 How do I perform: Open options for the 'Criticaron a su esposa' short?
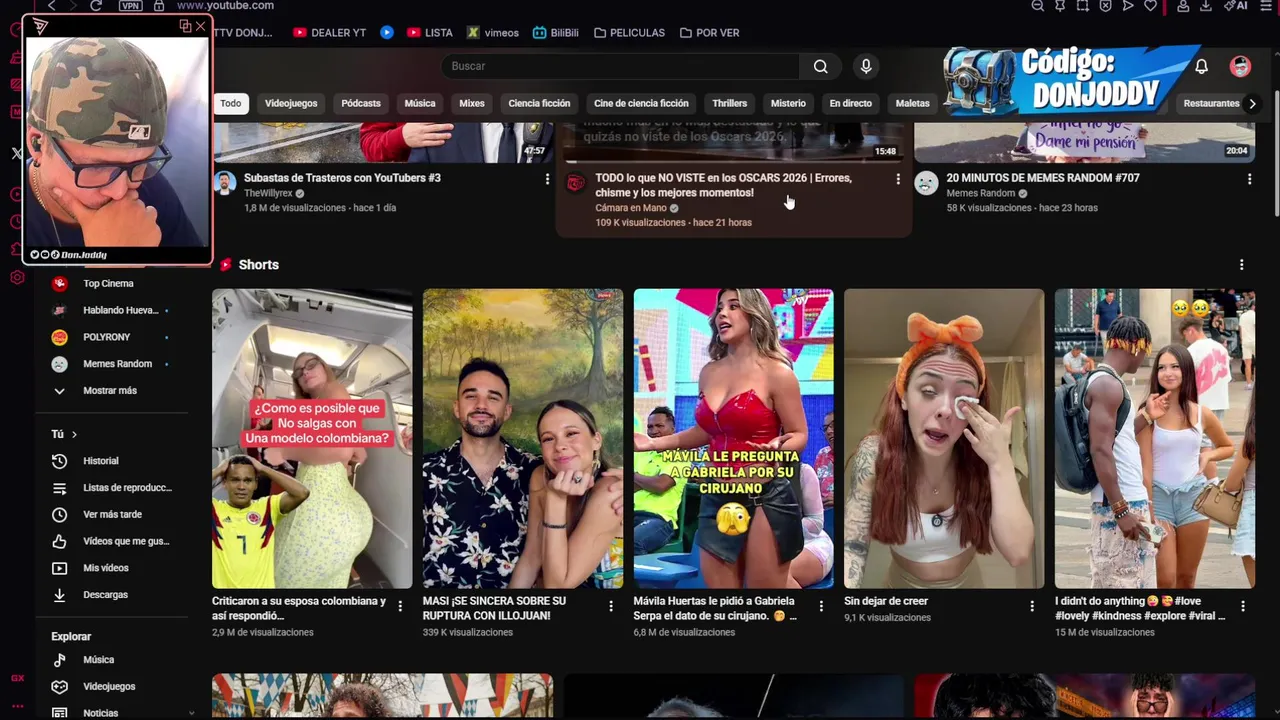[400, 606]
